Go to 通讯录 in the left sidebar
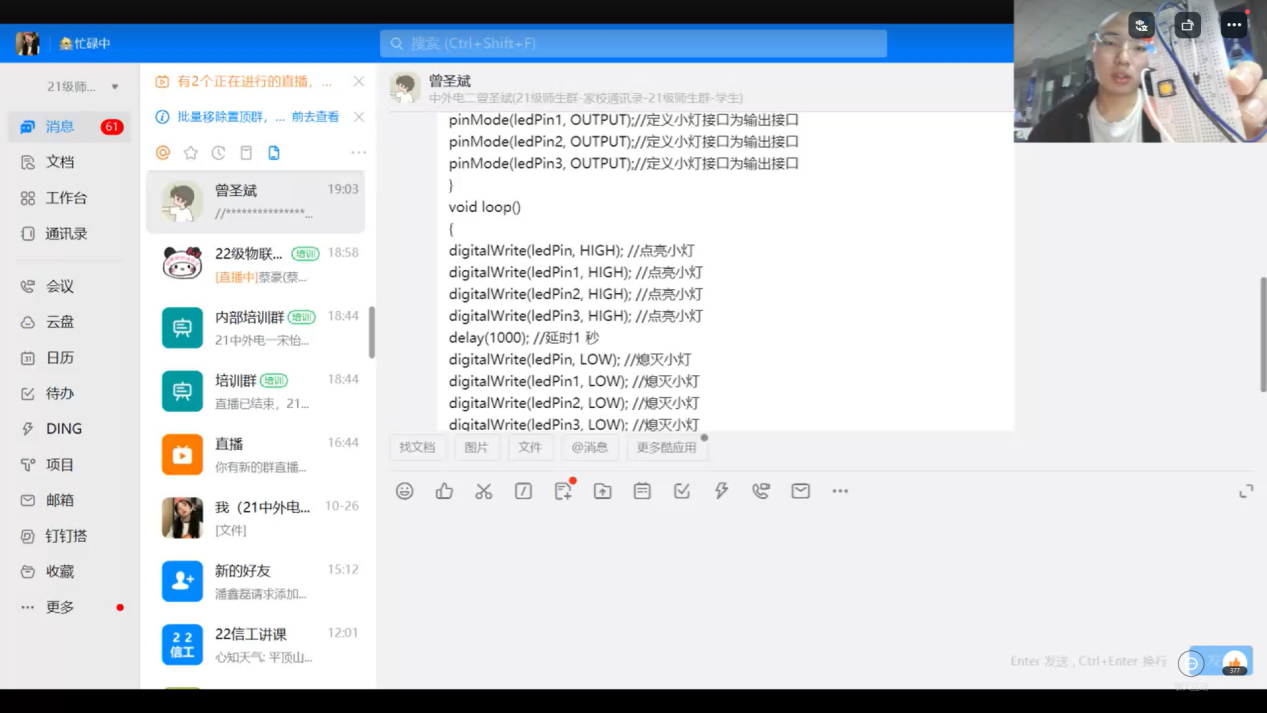Screen dimensions: 1267x713 click(x=66, y=234)
